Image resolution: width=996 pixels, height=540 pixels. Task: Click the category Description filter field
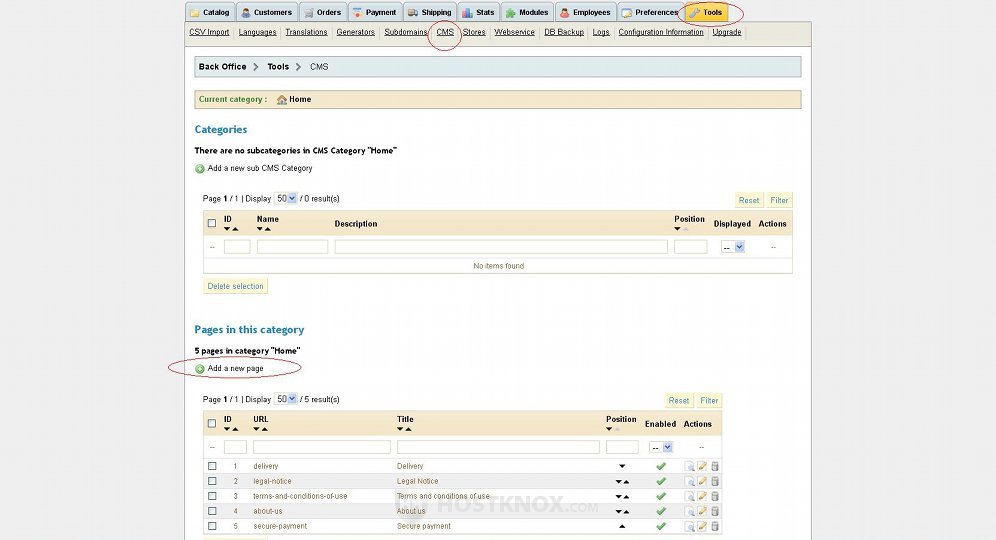point(501,247)
